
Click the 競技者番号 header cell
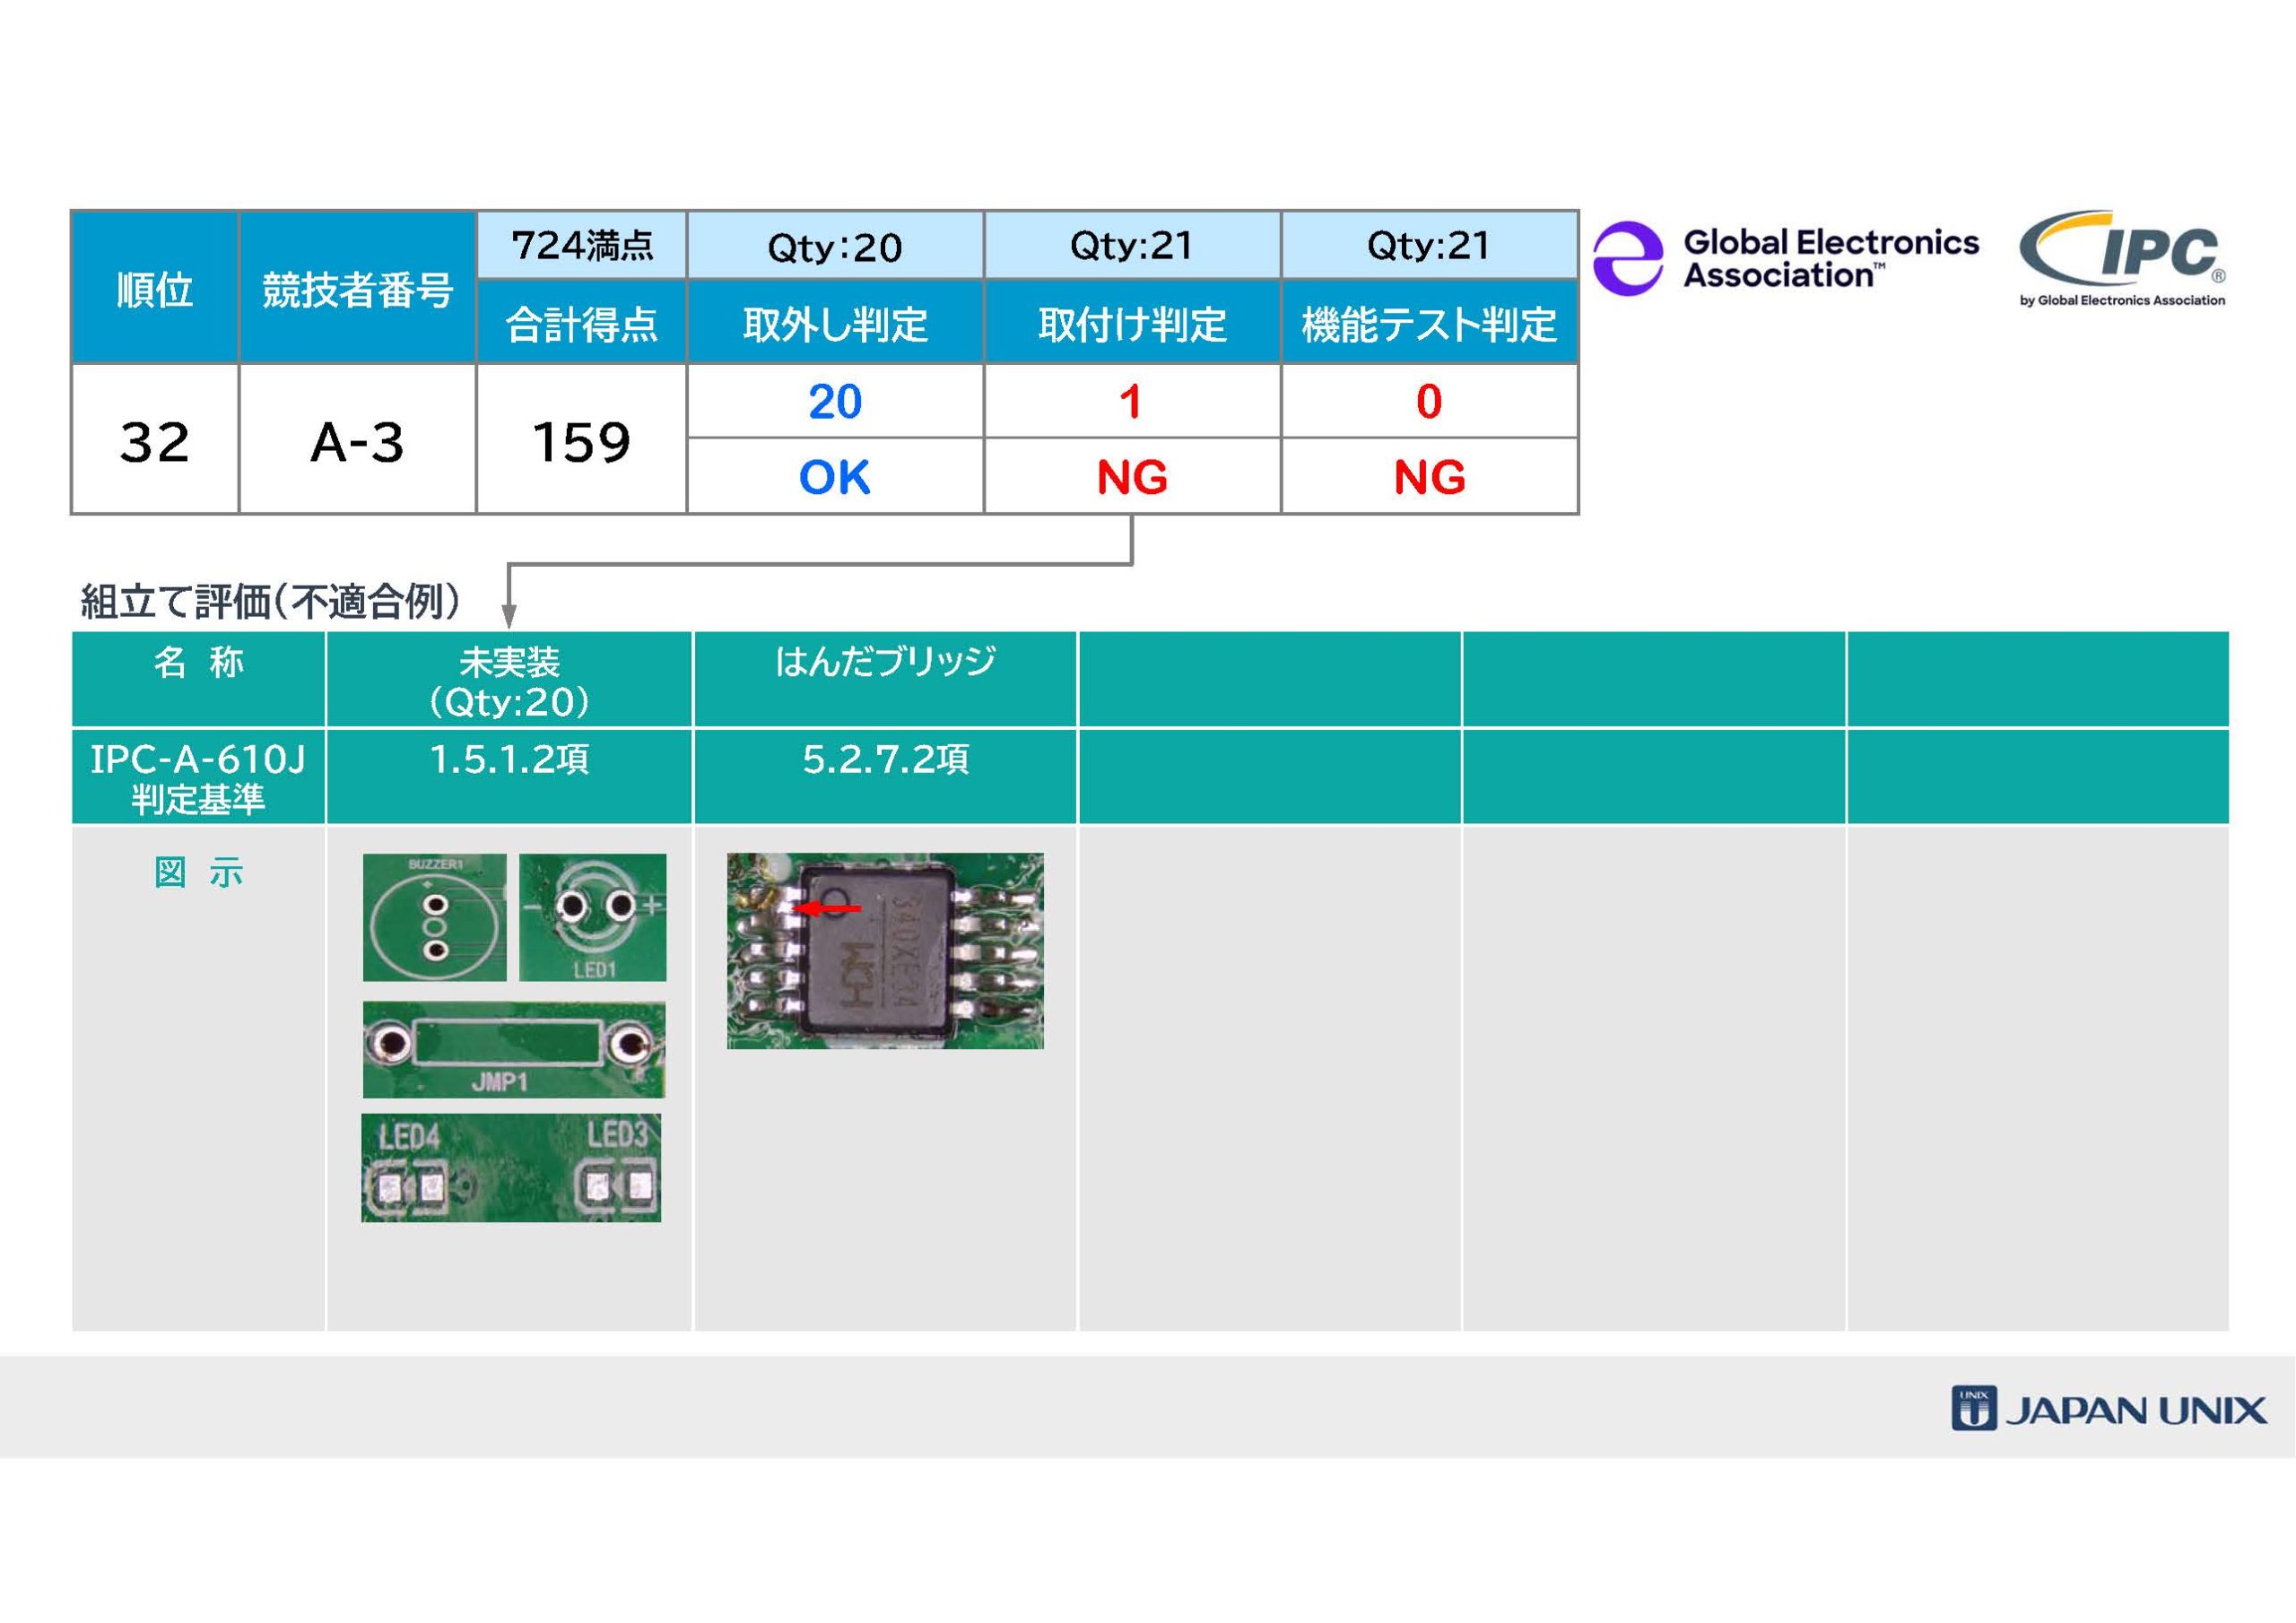(357, 289)
